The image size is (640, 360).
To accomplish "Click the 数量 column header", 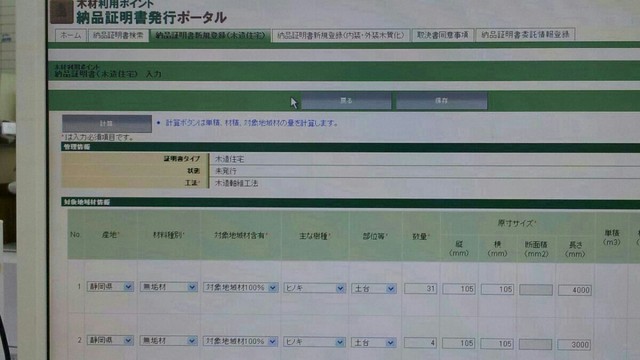I will click(421, 236).
